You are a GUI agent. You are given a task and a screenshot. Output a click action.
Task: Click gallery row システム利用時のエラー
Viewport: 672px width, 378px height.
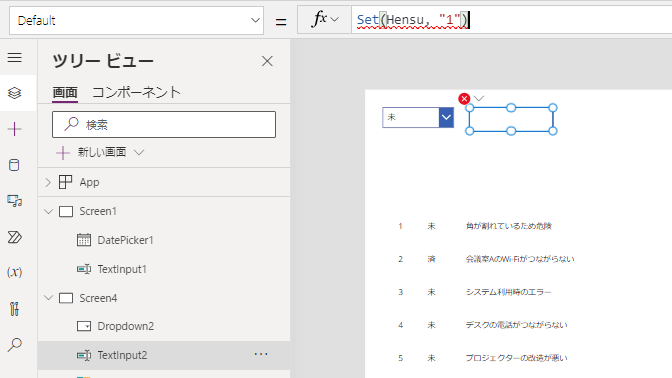(508, 292)
